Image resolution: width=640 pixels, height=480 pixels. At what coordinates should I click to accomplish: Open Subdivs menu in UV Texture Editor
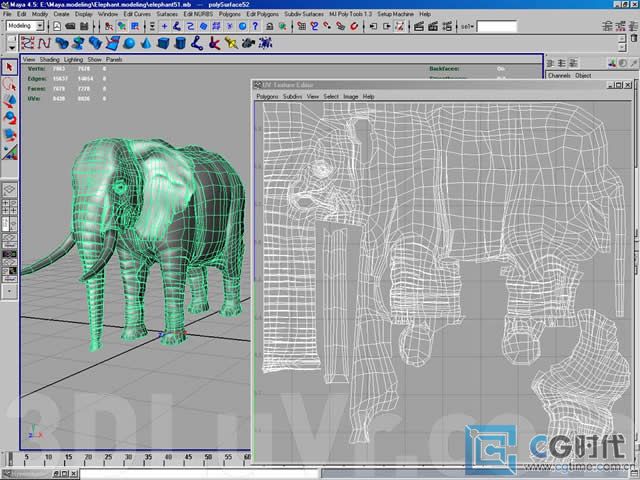(292, 97)
